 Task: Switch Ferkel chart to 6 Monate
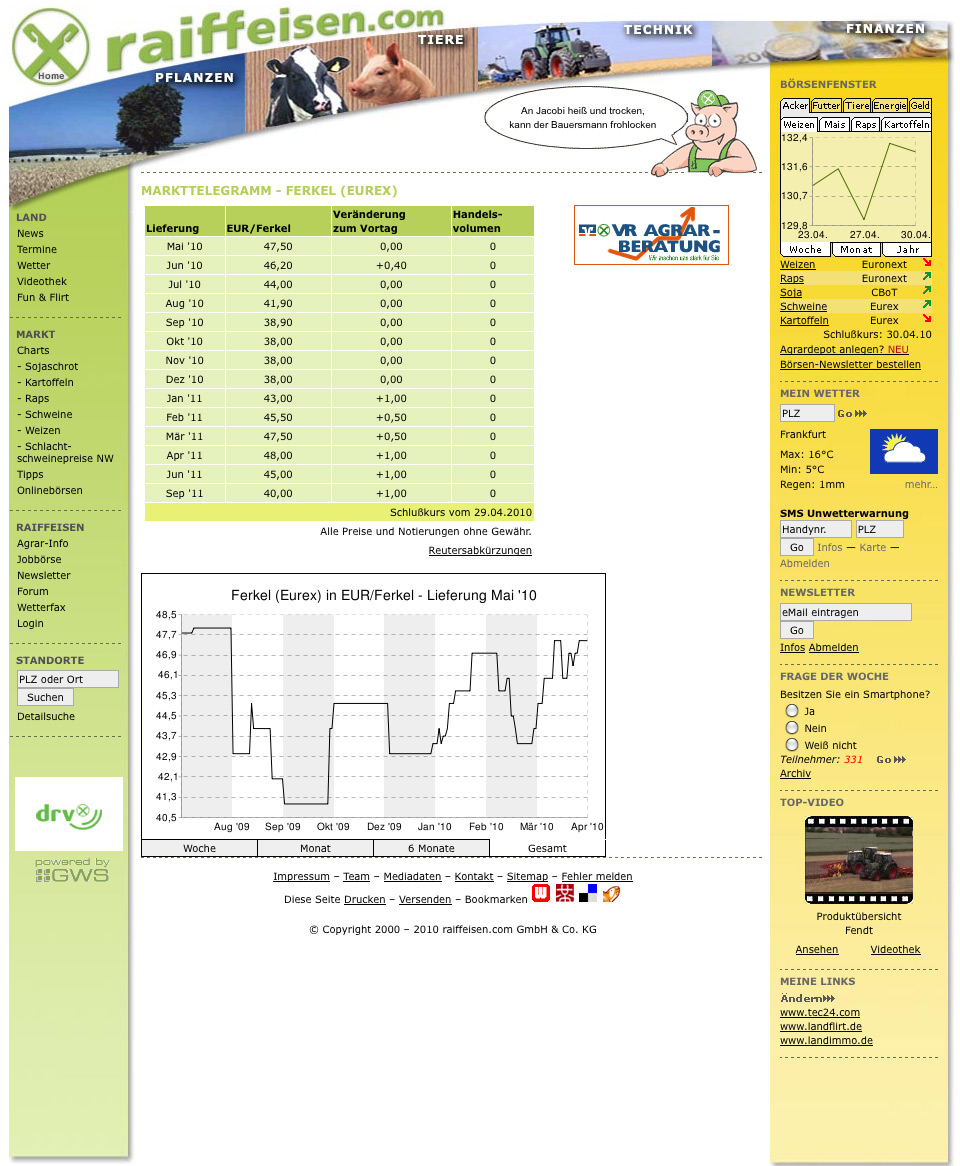431,848
